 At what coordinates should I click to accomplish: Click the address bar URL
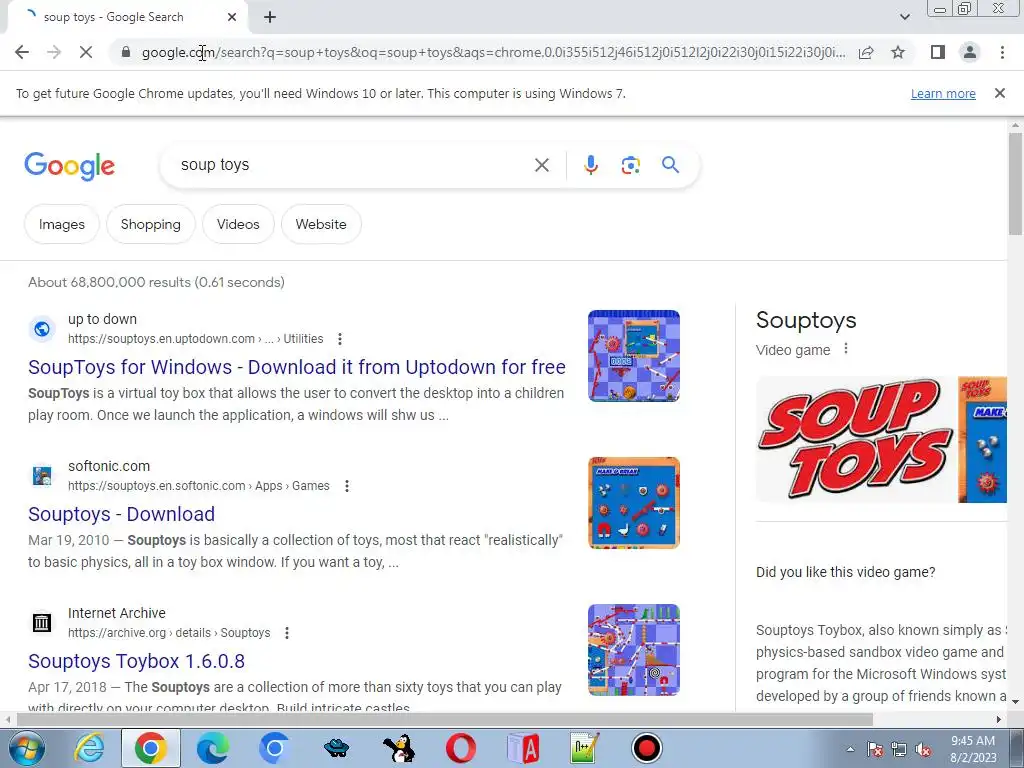point(493,52)
